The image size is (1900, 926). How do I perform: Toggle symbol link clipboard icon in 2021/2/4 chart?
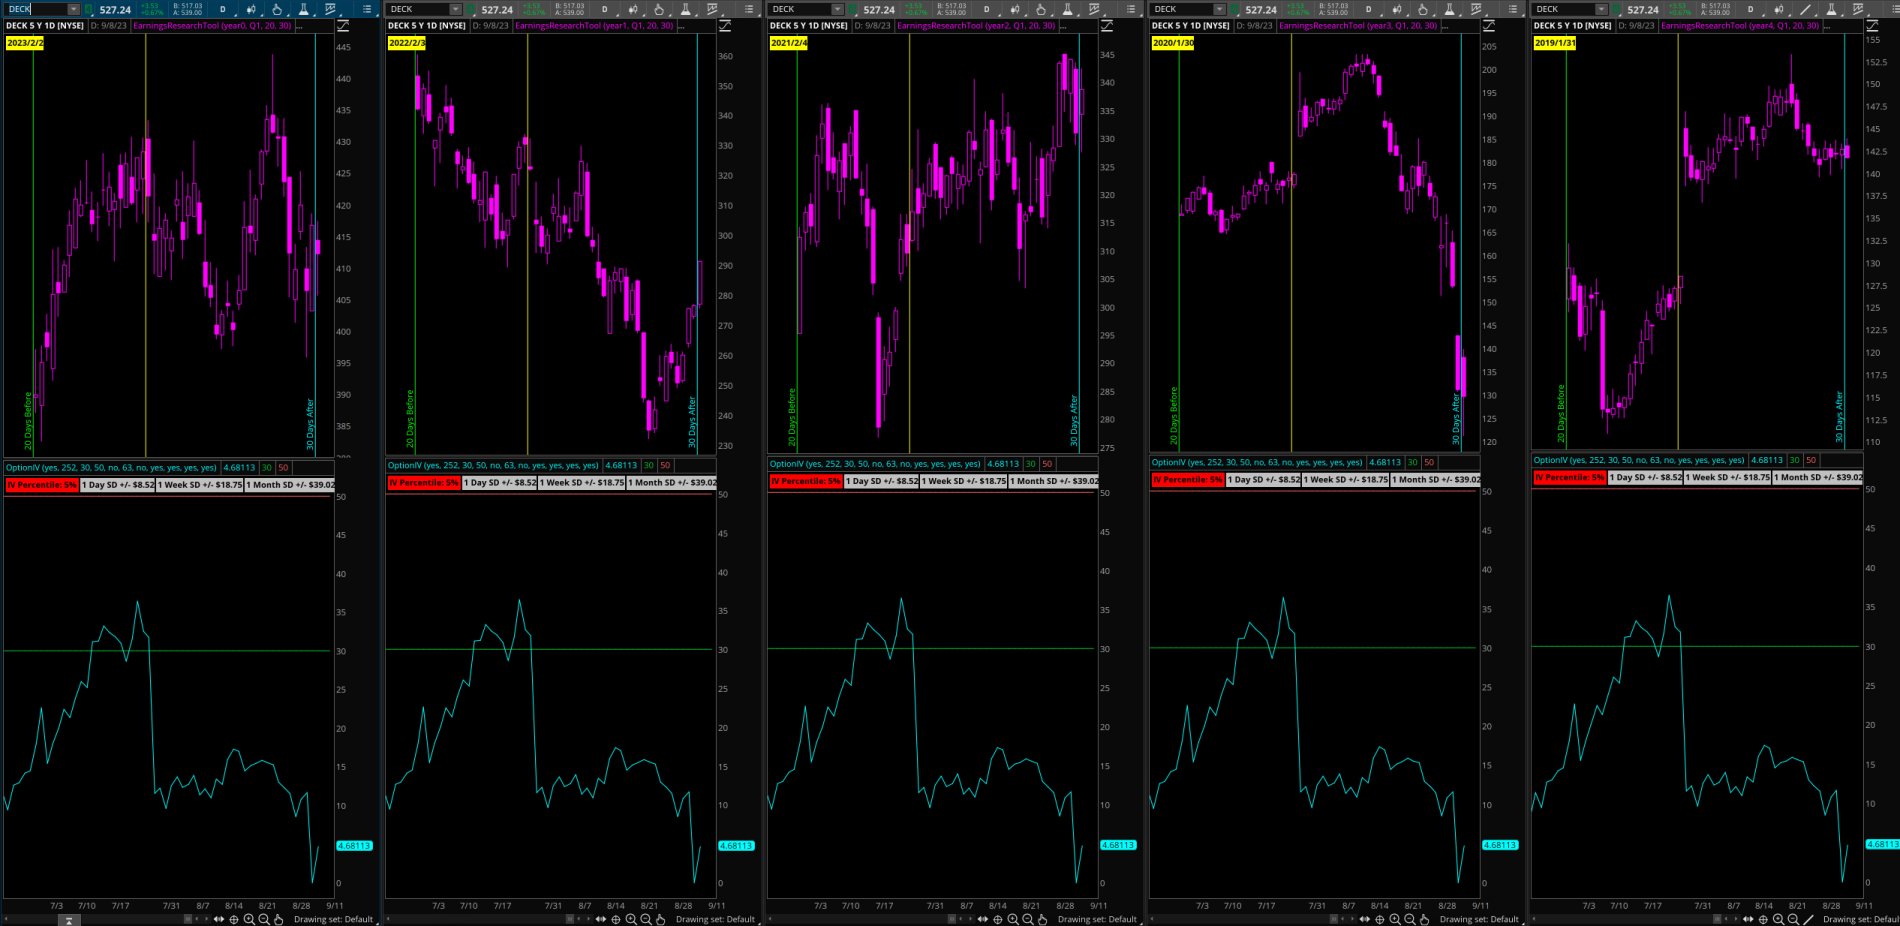click(853, 9)
